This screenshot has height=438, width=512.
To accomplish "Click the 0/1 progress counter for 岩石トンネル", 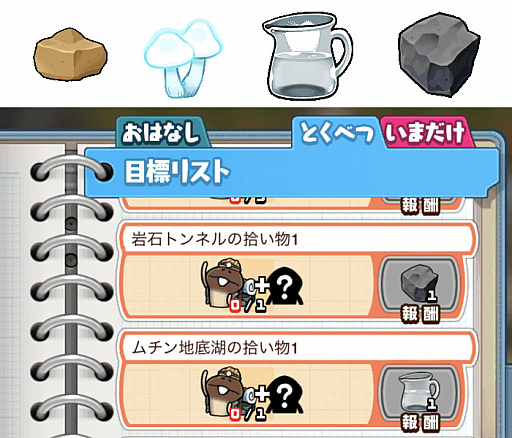I will click(x=248, y=306).
